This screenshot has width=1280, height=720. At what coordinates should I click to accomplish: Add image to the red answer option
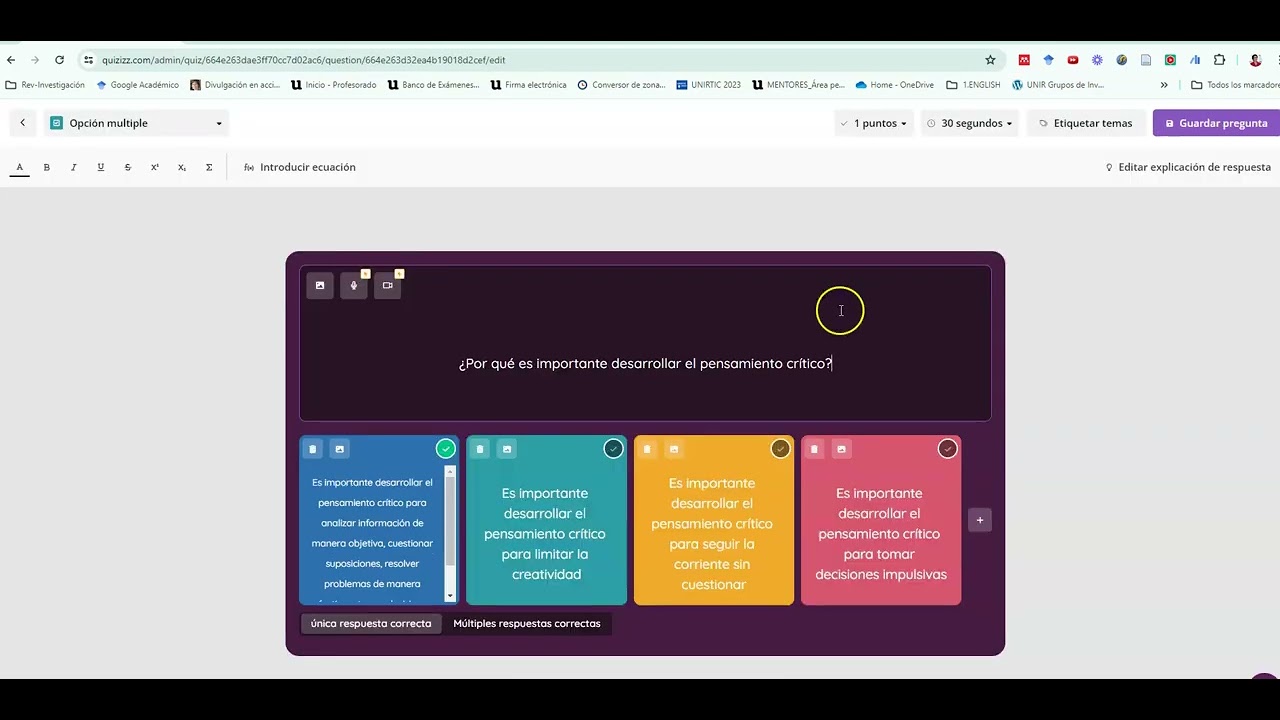coord(841,449)
